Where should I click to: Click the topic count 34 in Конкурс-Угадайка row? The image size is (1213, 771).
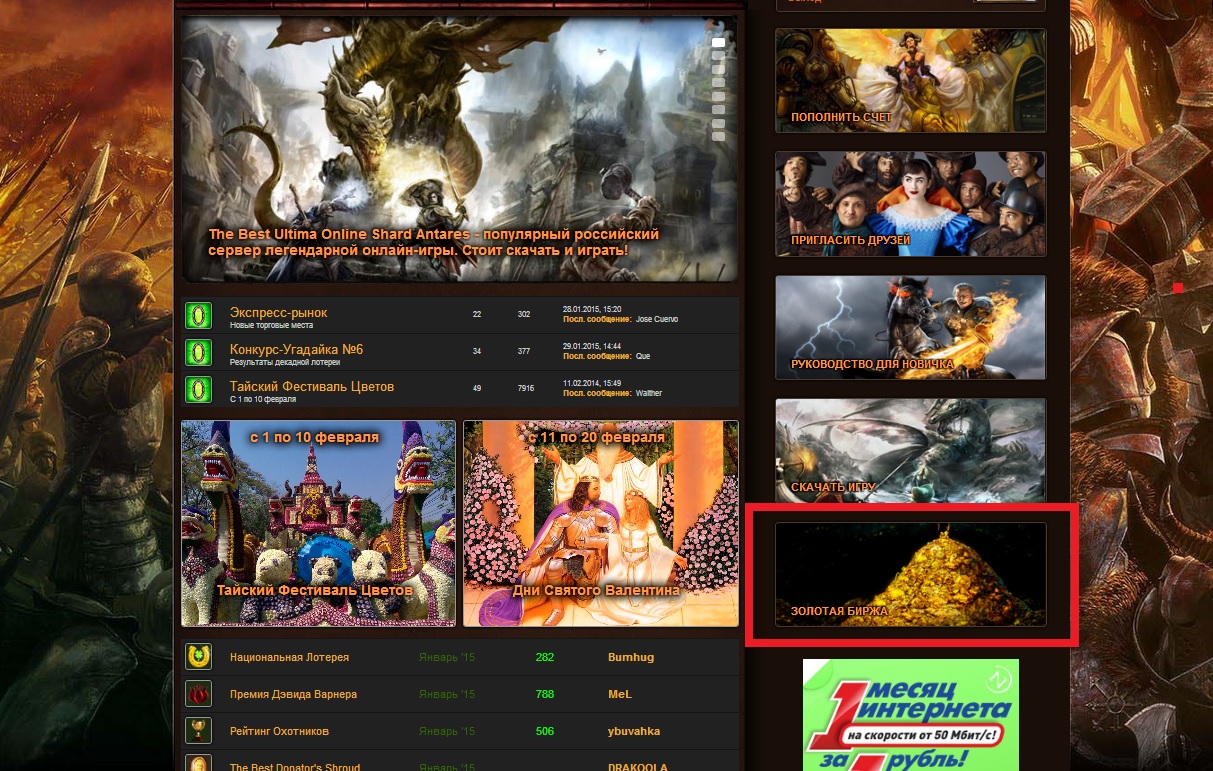[477, 352]
